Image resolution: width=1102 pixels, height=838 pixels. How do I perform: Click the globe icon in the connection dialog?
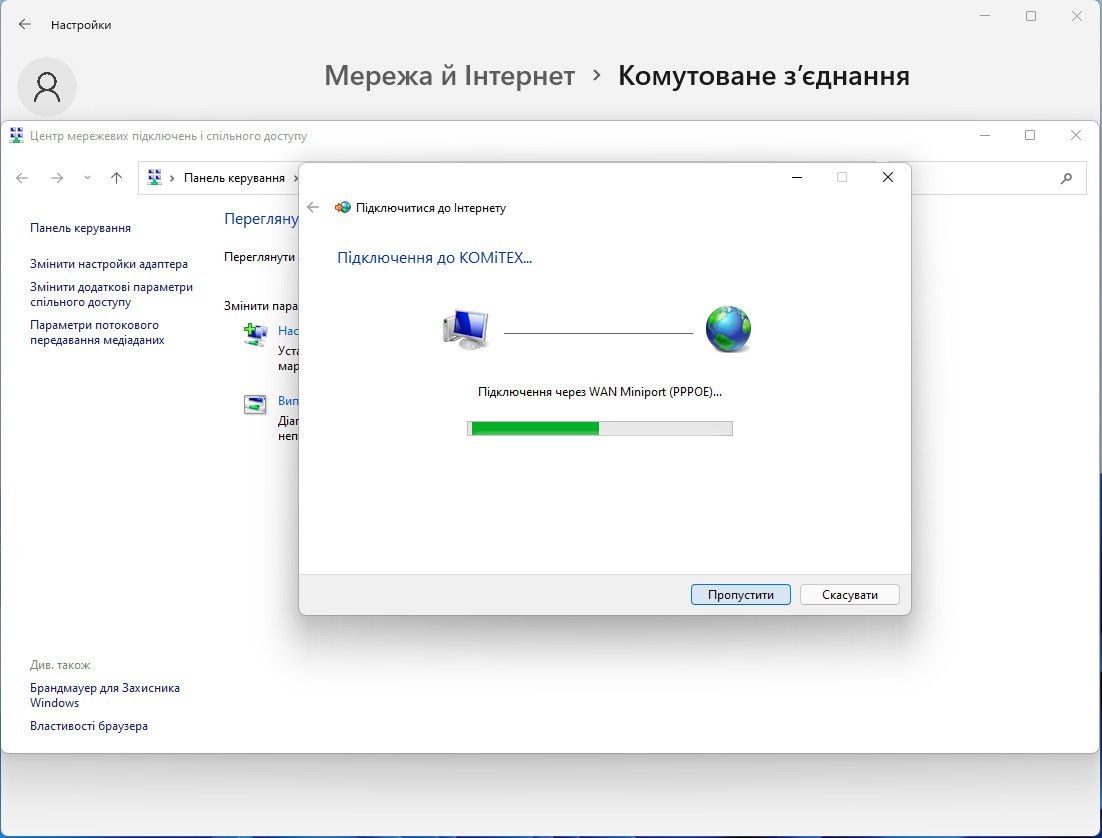coord(728,329)
